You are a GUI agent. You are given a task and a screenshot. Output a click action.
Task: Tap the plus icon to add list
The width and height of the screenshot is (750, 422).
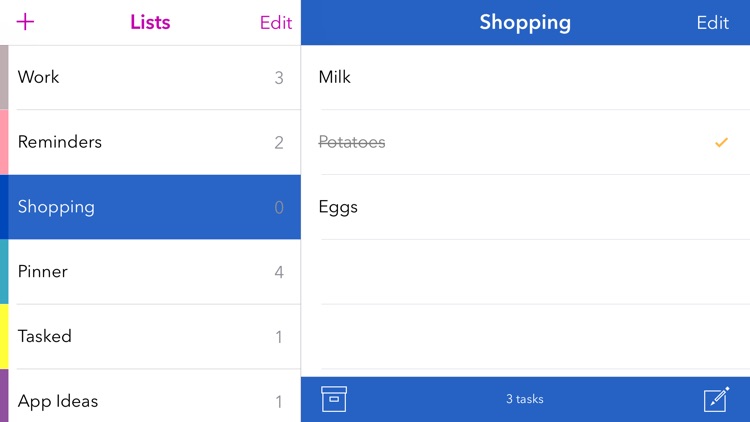click(26, 22)
